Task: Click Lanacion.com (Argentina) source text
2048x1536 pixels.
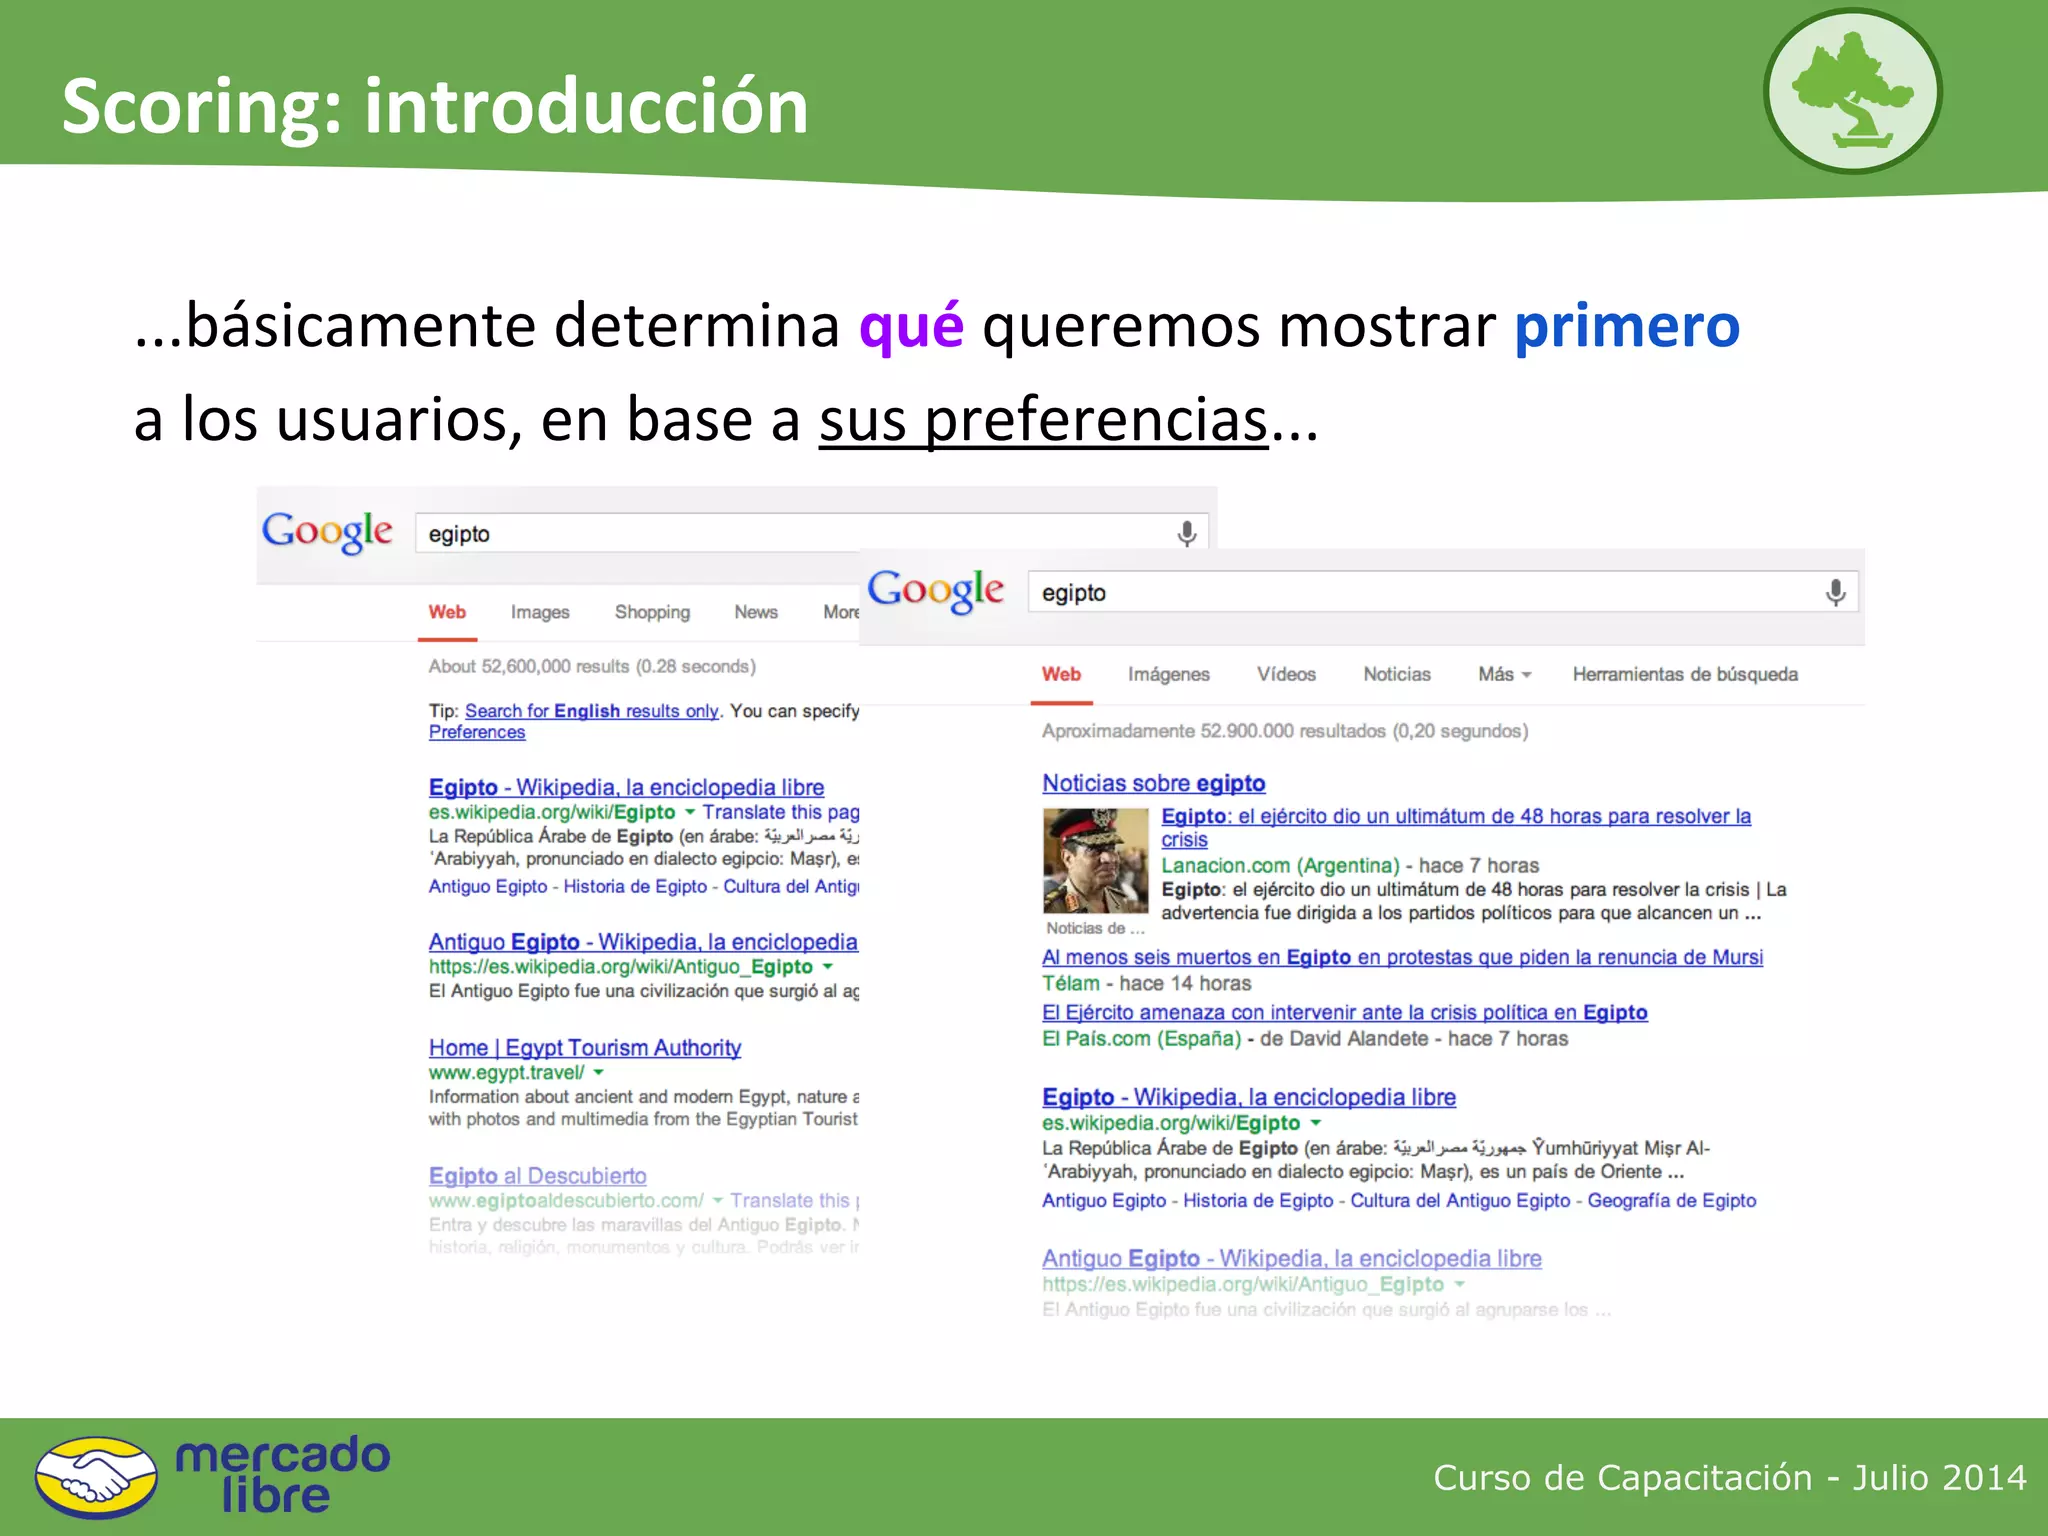Action: (x=1280, y=866)
